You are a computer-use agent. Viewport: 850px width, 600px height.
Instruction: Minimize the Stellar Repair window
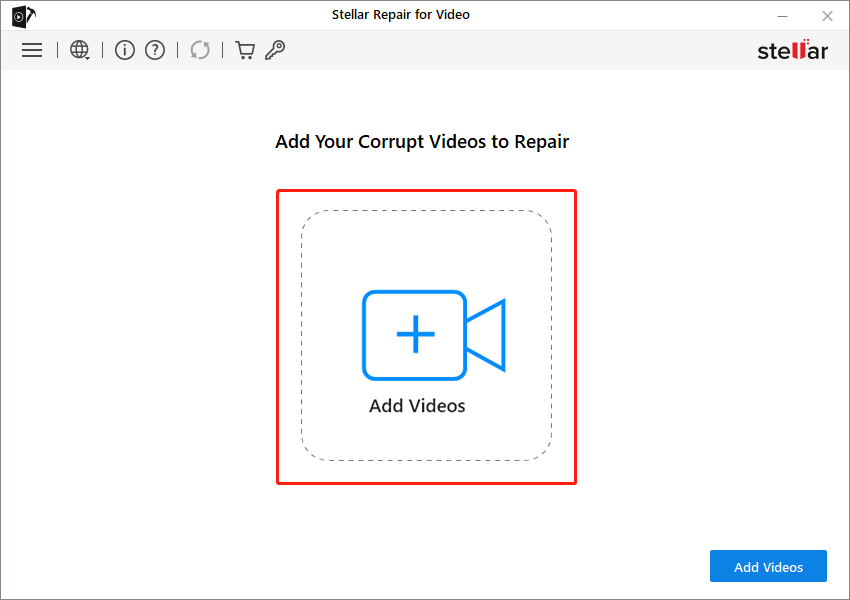click(782, 16)
